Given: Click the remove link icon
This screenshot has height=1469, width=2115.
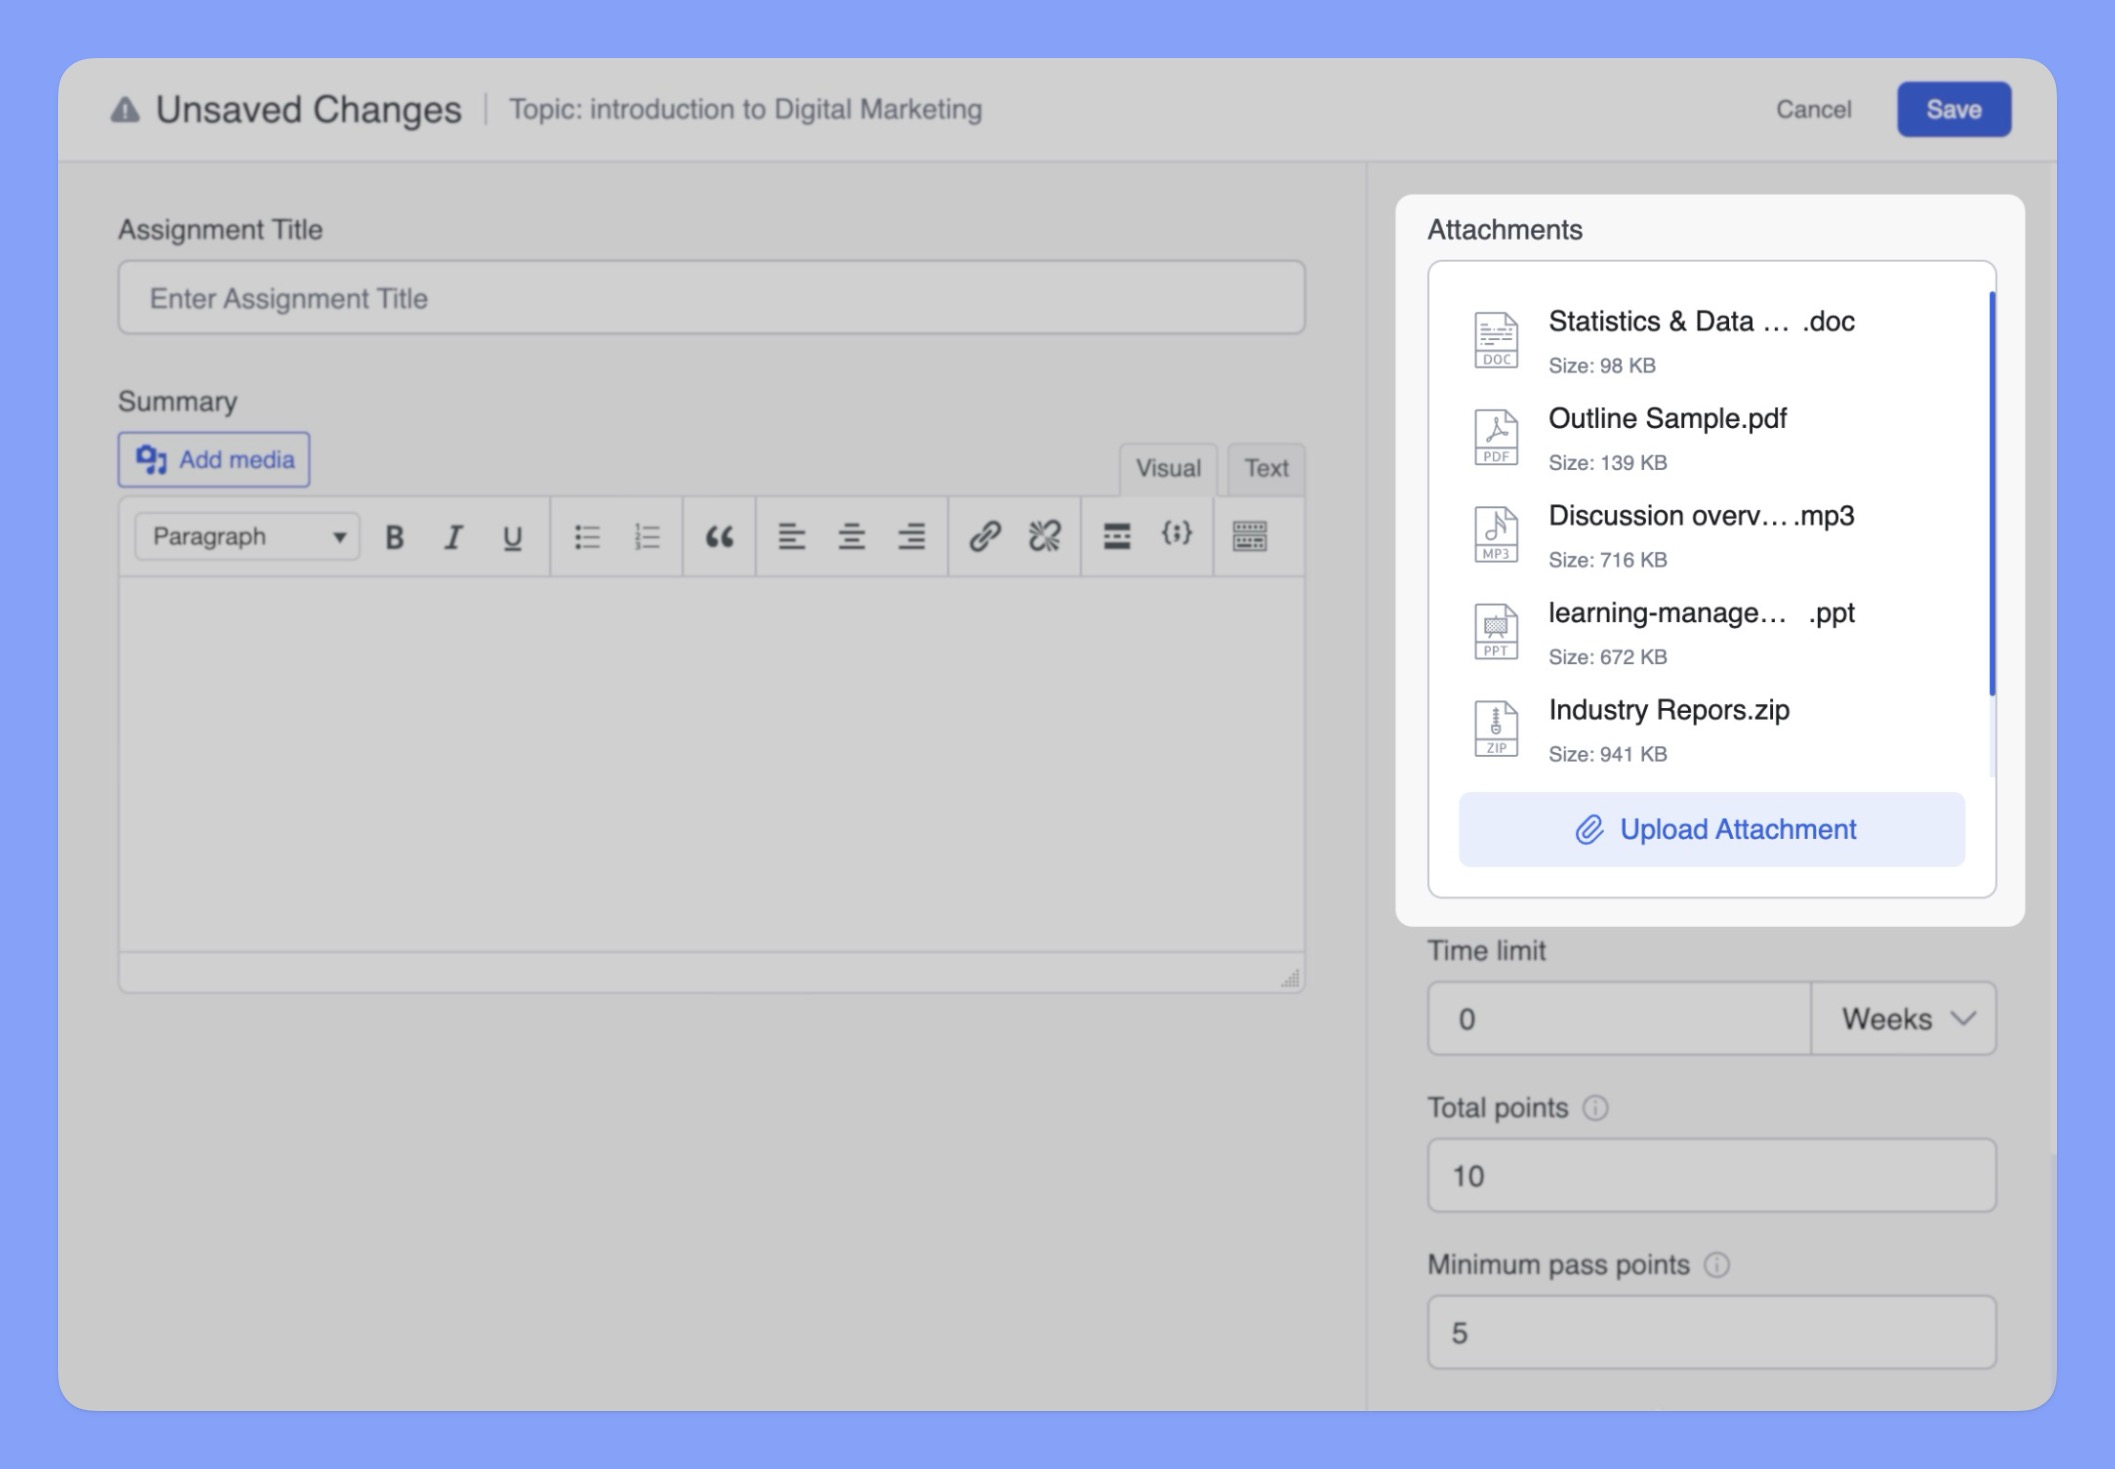Looking at the screenshot, I should 1044,537.
